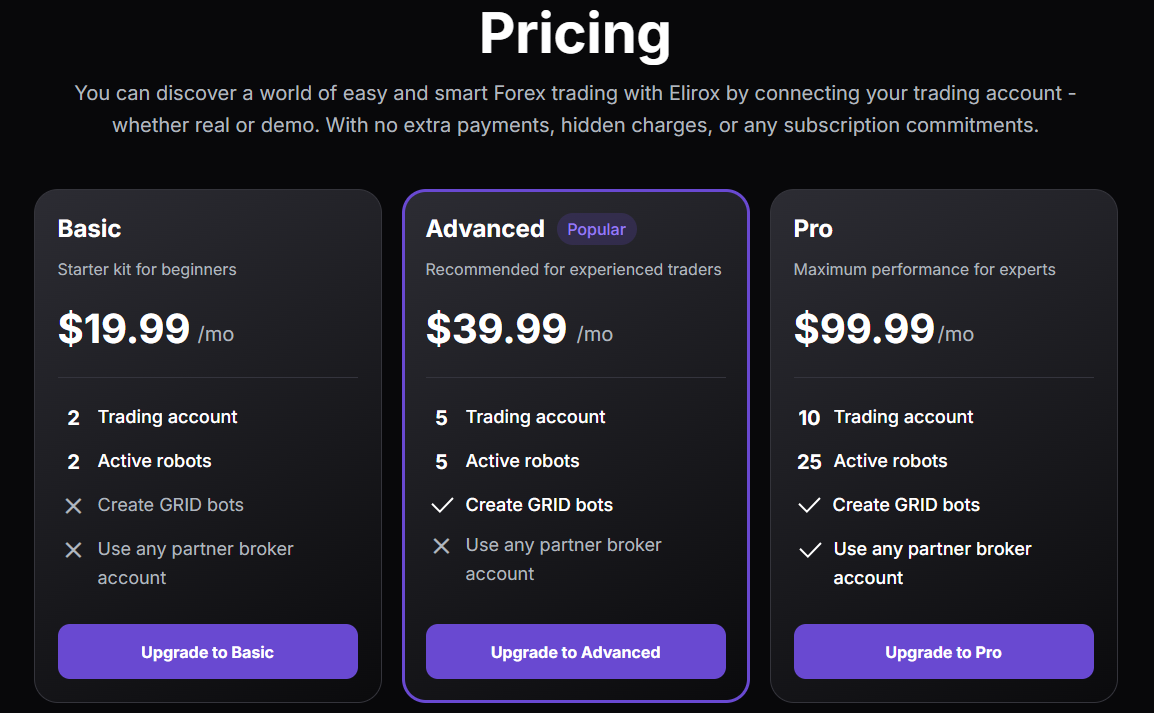This screenshot has width=1154, height=713.
Task: Click the X icon beside Basic Create GRID bots
Action: (x=73, y=506)
